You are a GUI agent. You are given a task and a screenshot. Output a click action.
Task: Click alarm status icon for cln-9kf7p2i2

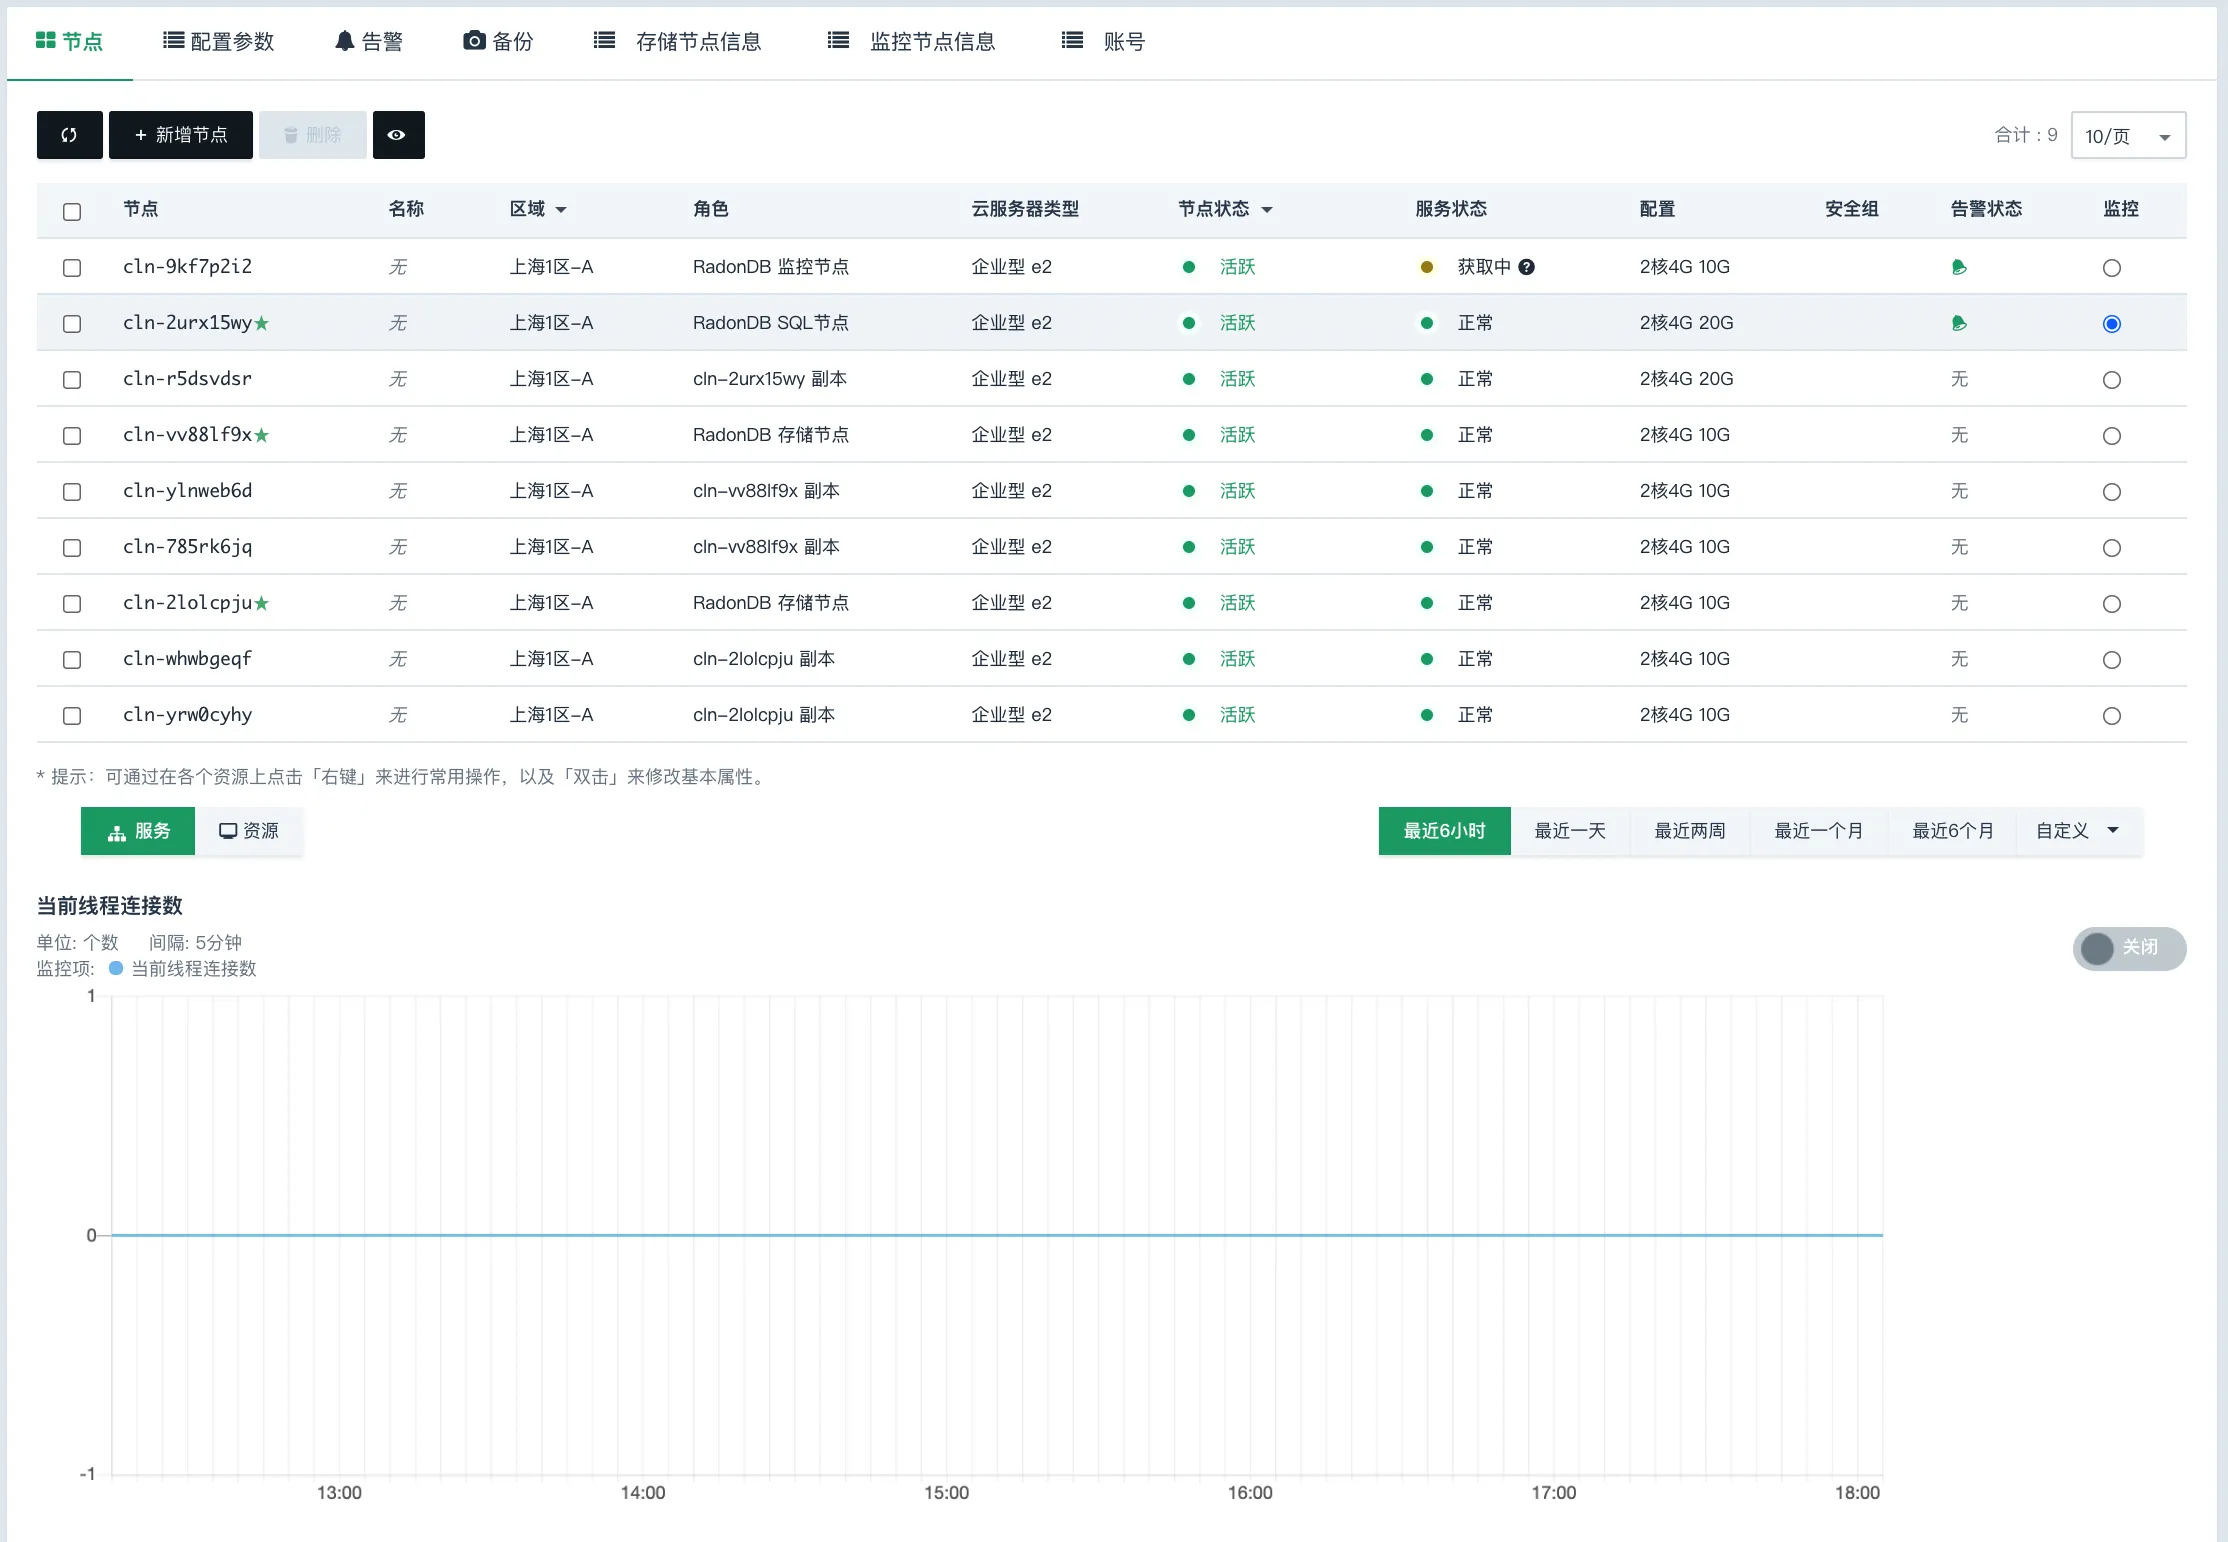pyautogui.click(x=1959, y=267)
